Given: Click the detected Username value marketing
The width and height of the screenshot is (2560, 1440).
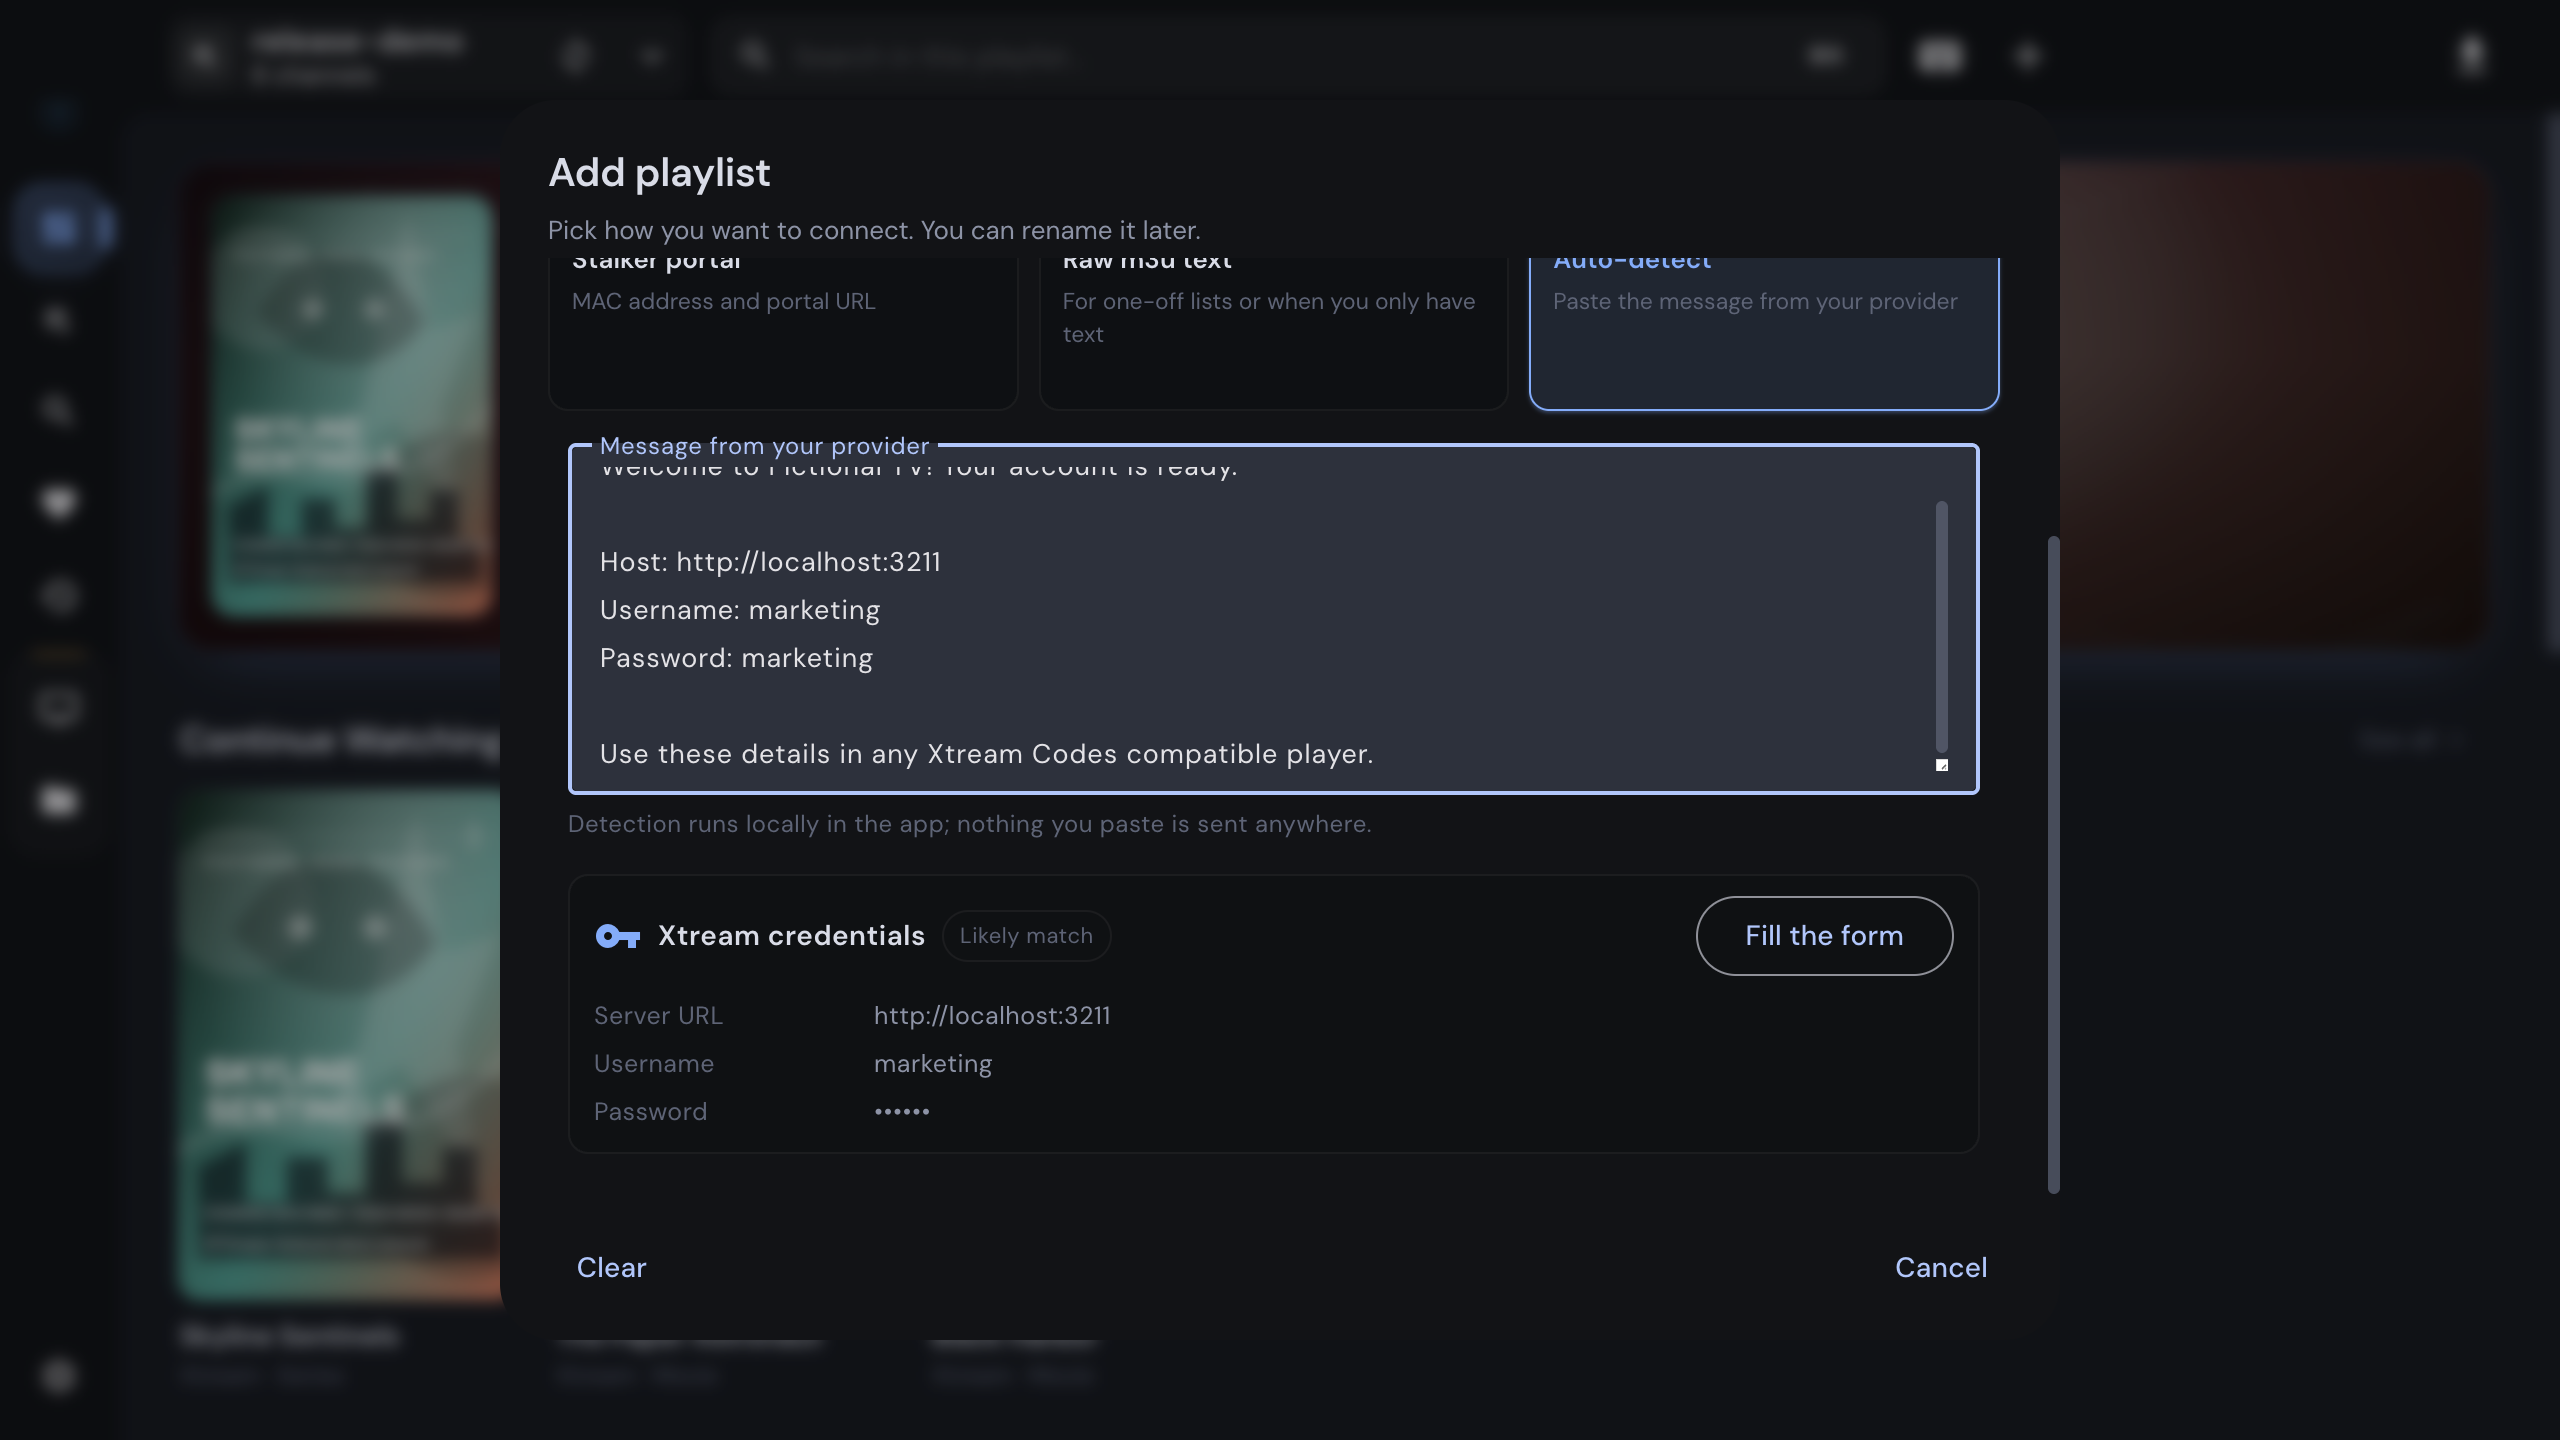Looking at the screenshot, I should pyautogui.click(x=933, y=1064).
